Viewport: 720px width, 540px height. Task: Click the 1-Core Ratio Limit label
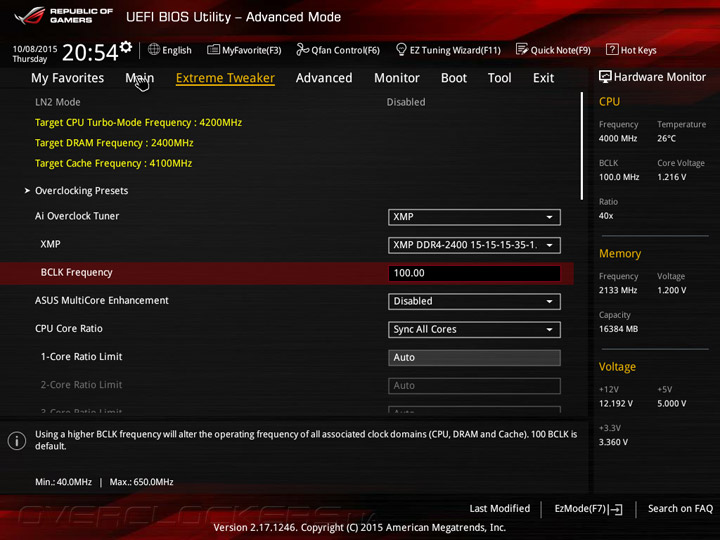[x=81, y=356]
